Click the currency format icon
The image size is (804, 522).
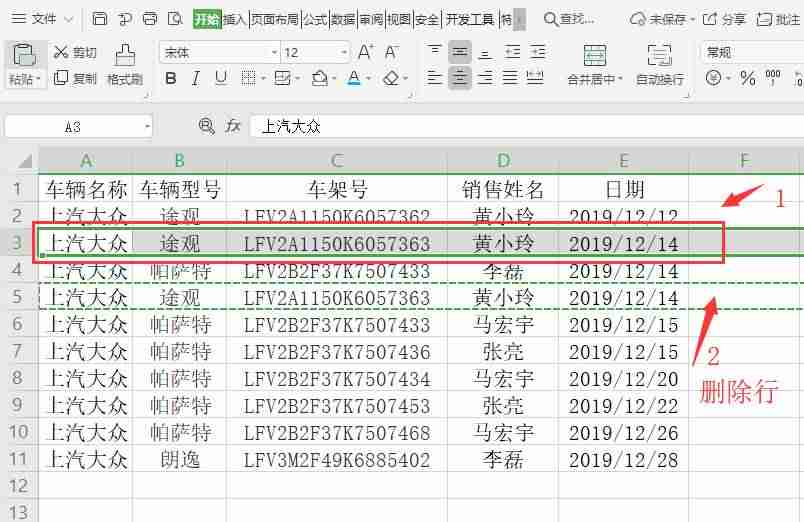713,78
